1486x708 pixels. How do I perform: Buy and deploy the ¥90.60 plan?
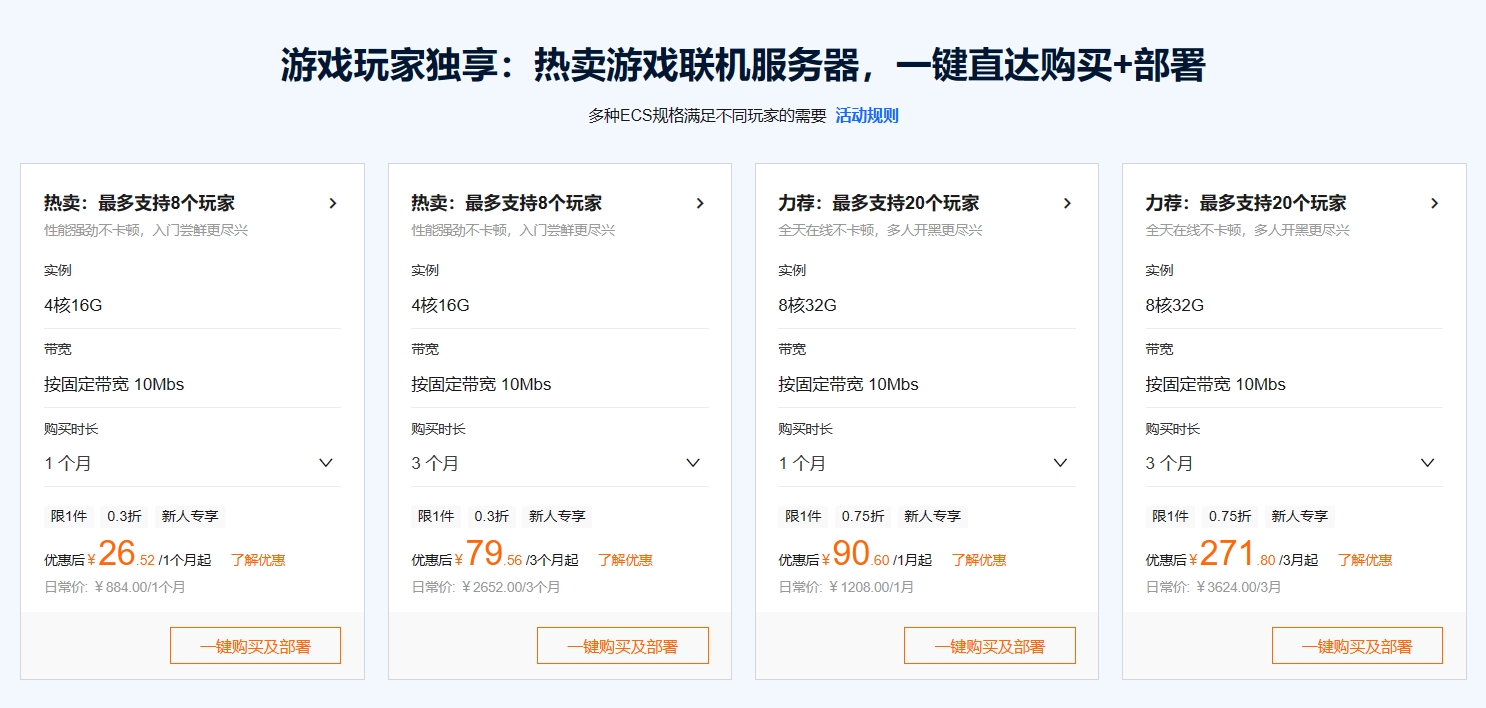tap(989, 646)
